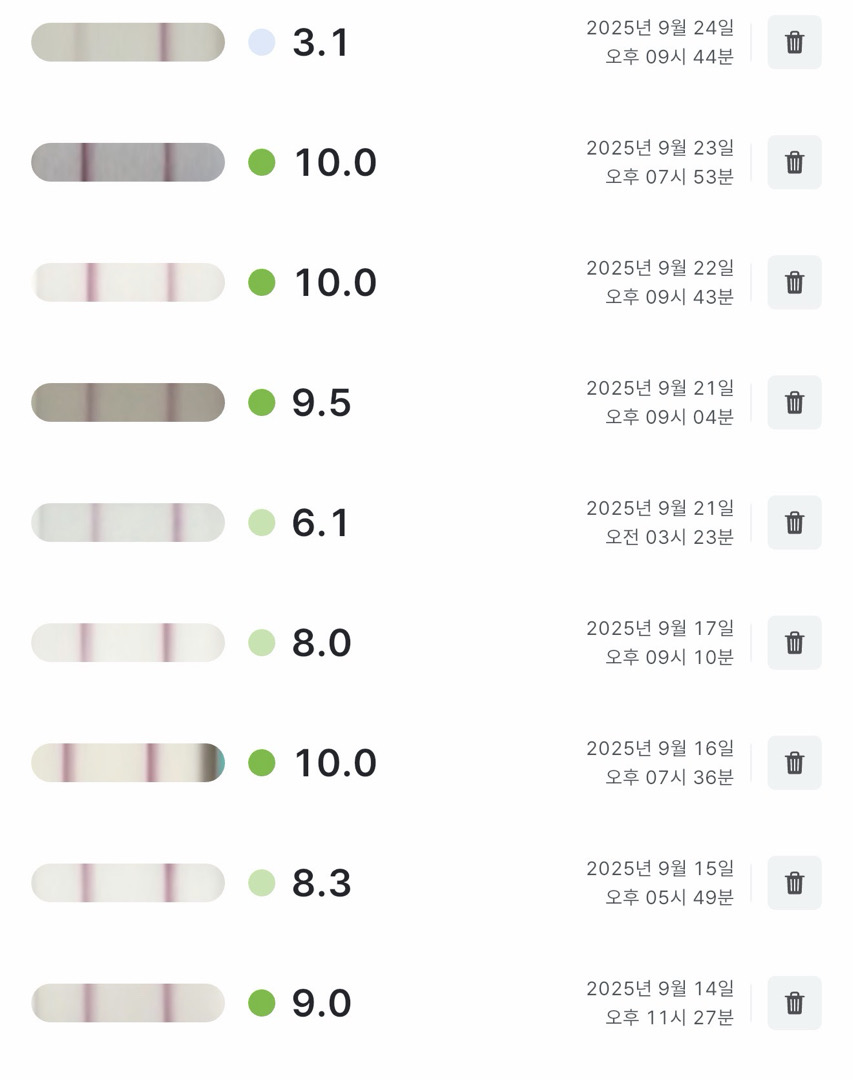Select the September 14 11:27 PM timestamp
The height and width of the screenshot is (1080, 853).
click(660, 1003)
